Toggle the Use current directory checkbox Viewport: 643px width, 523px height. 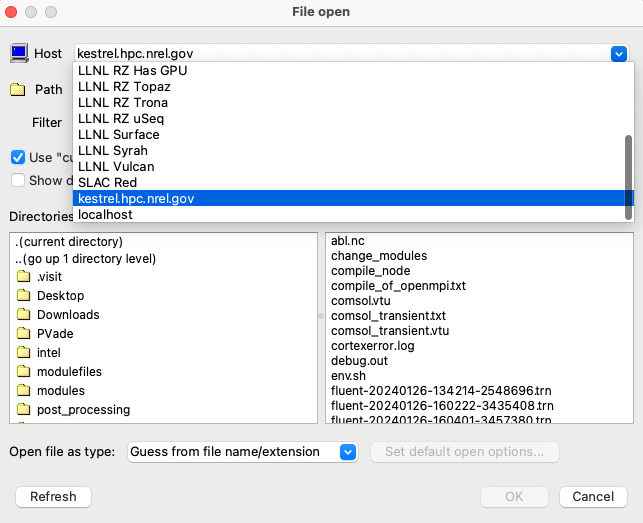tap(18, 157)
